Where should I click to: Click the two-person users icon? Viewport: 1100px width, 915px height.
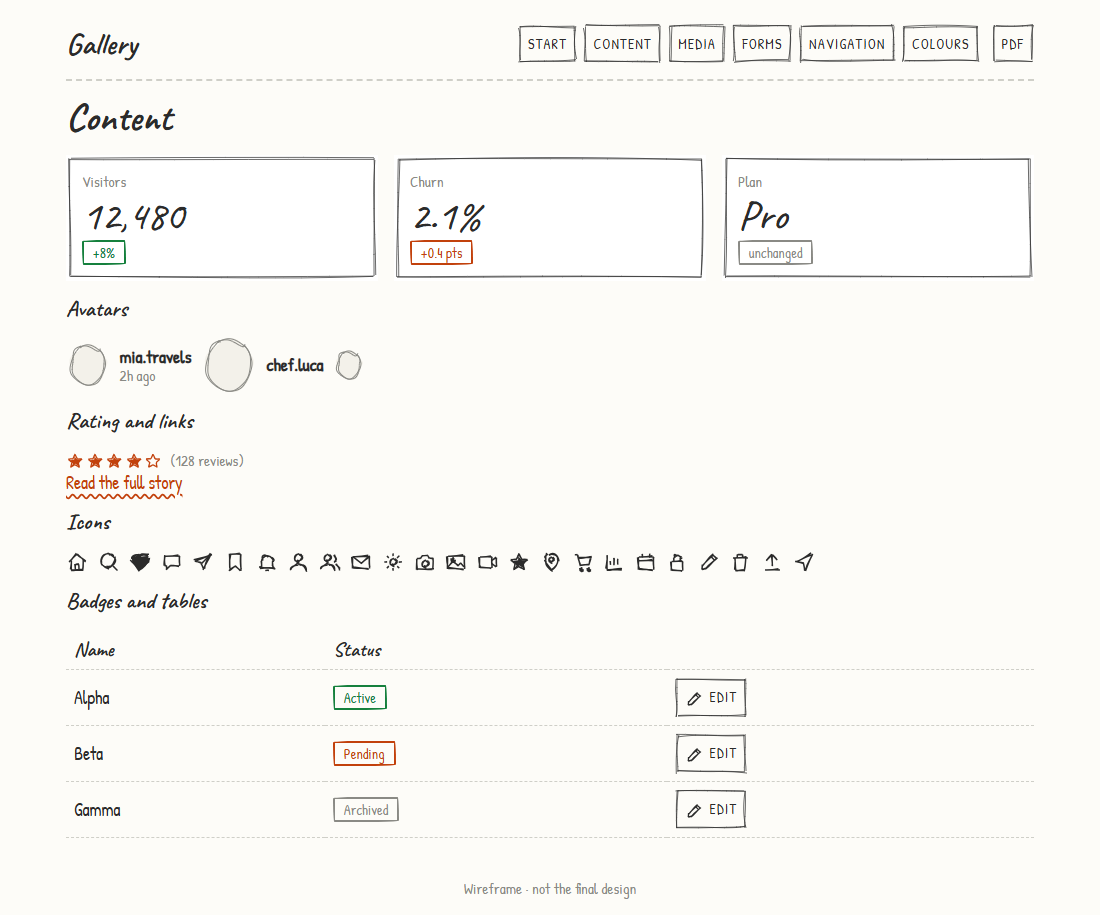pos(330,562)
